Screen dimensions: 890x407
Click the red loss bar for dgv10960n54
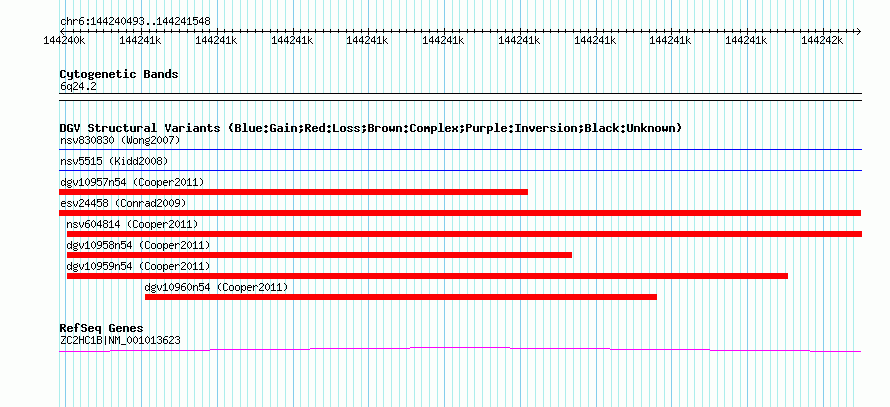401,297
